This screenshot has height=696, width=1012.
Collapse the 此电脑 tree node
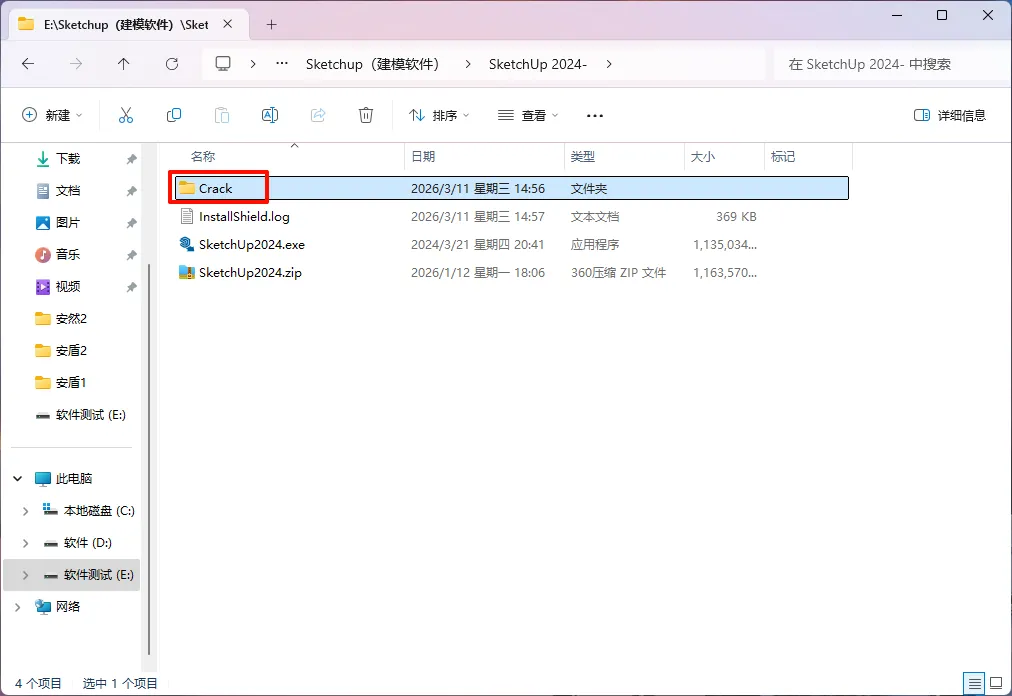17,478
